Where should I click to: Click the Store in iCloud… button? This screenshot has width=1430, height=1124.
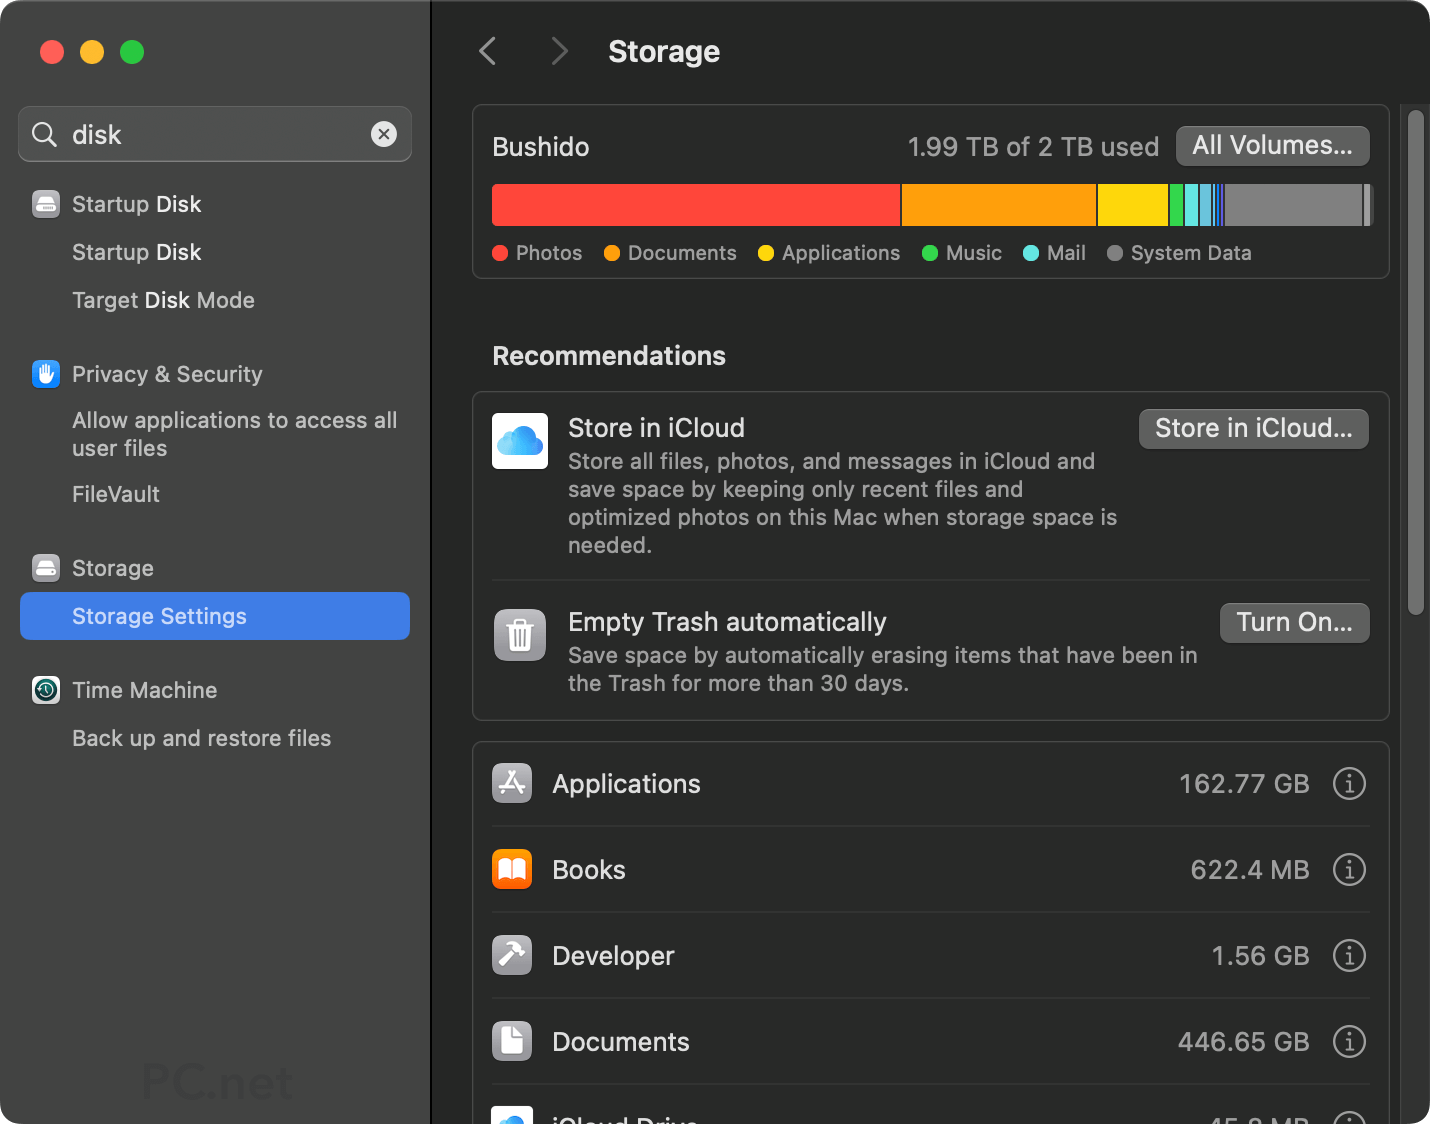(1254, 429)
